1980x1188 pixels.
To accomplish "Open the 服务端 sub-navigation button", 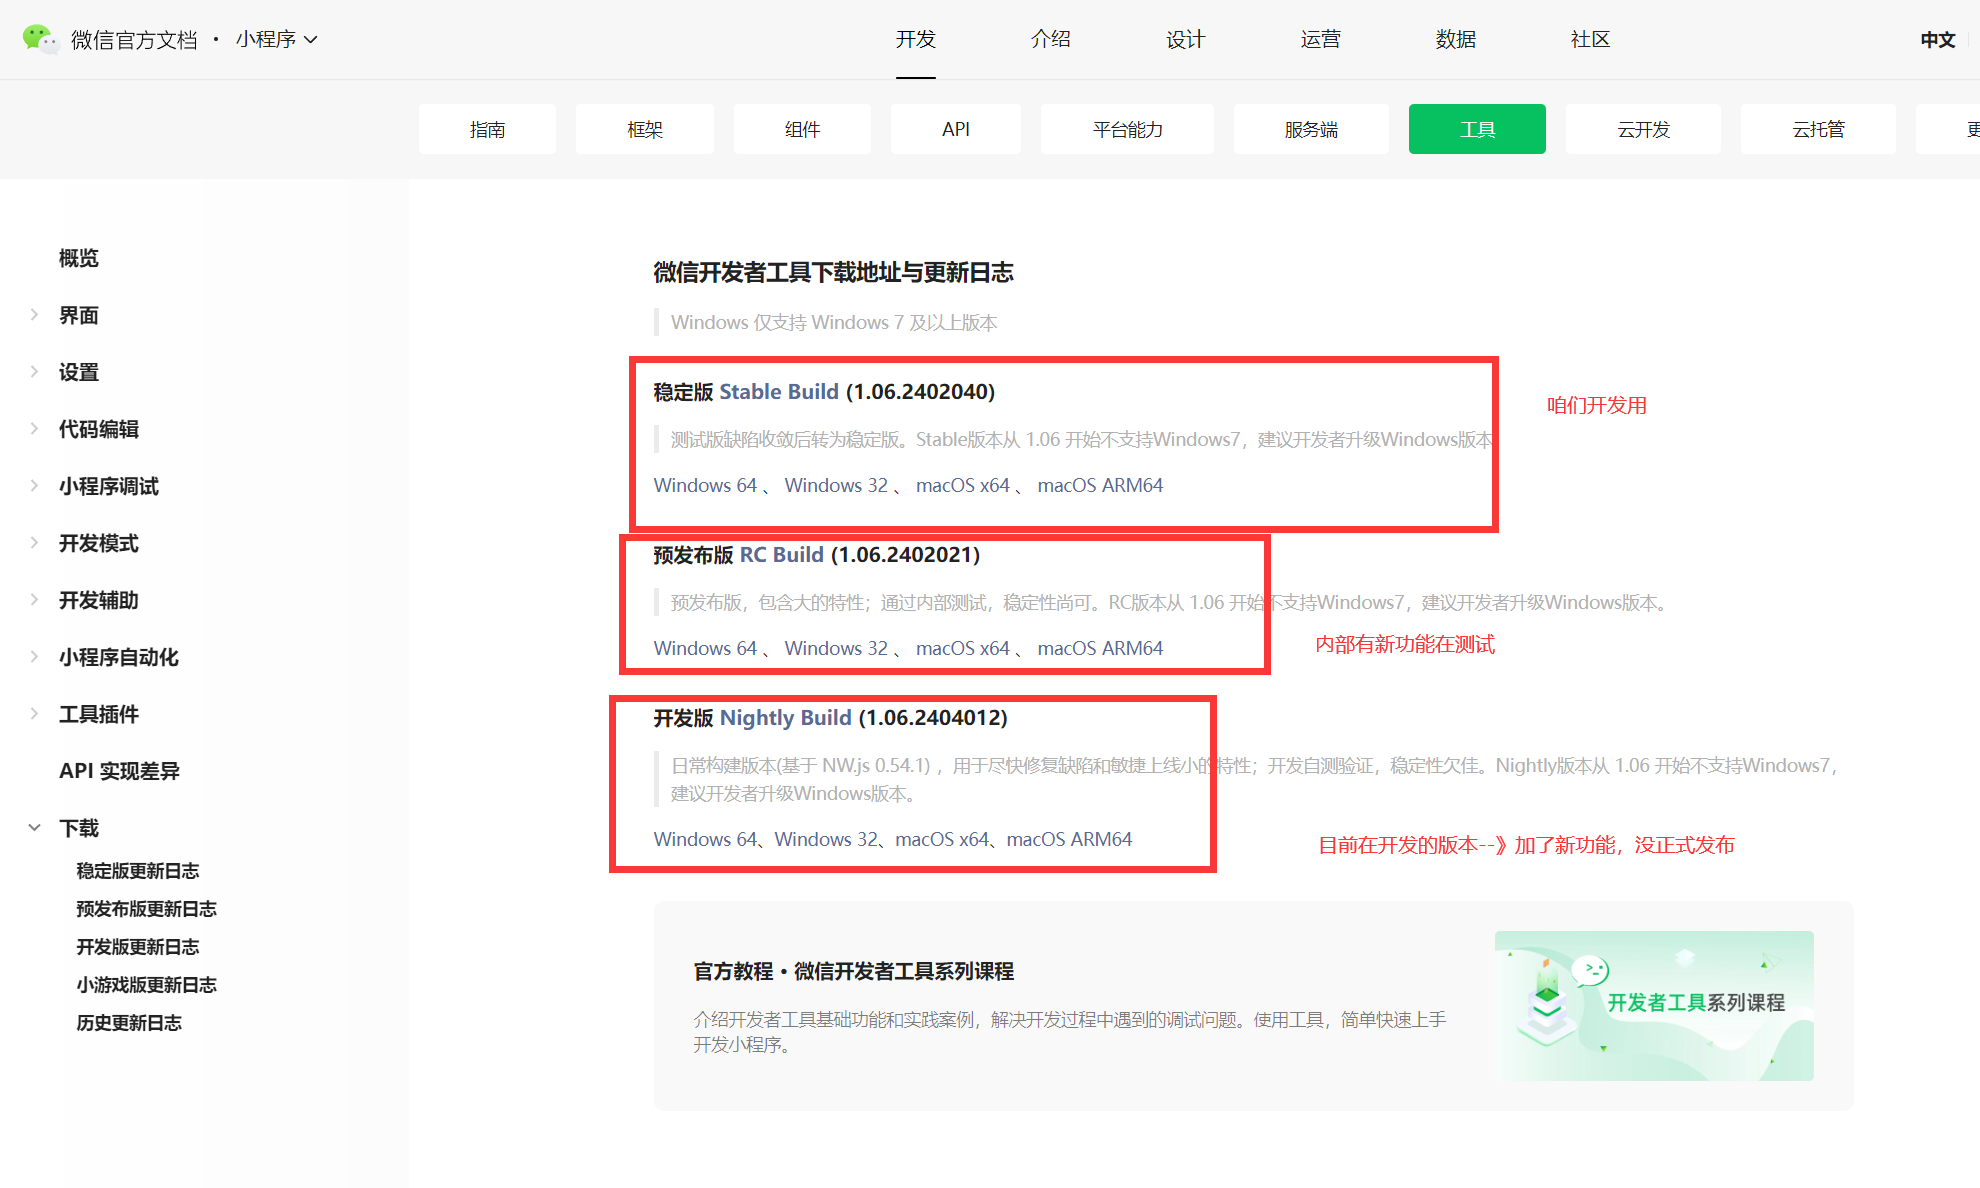I will tap(1311, 129).
